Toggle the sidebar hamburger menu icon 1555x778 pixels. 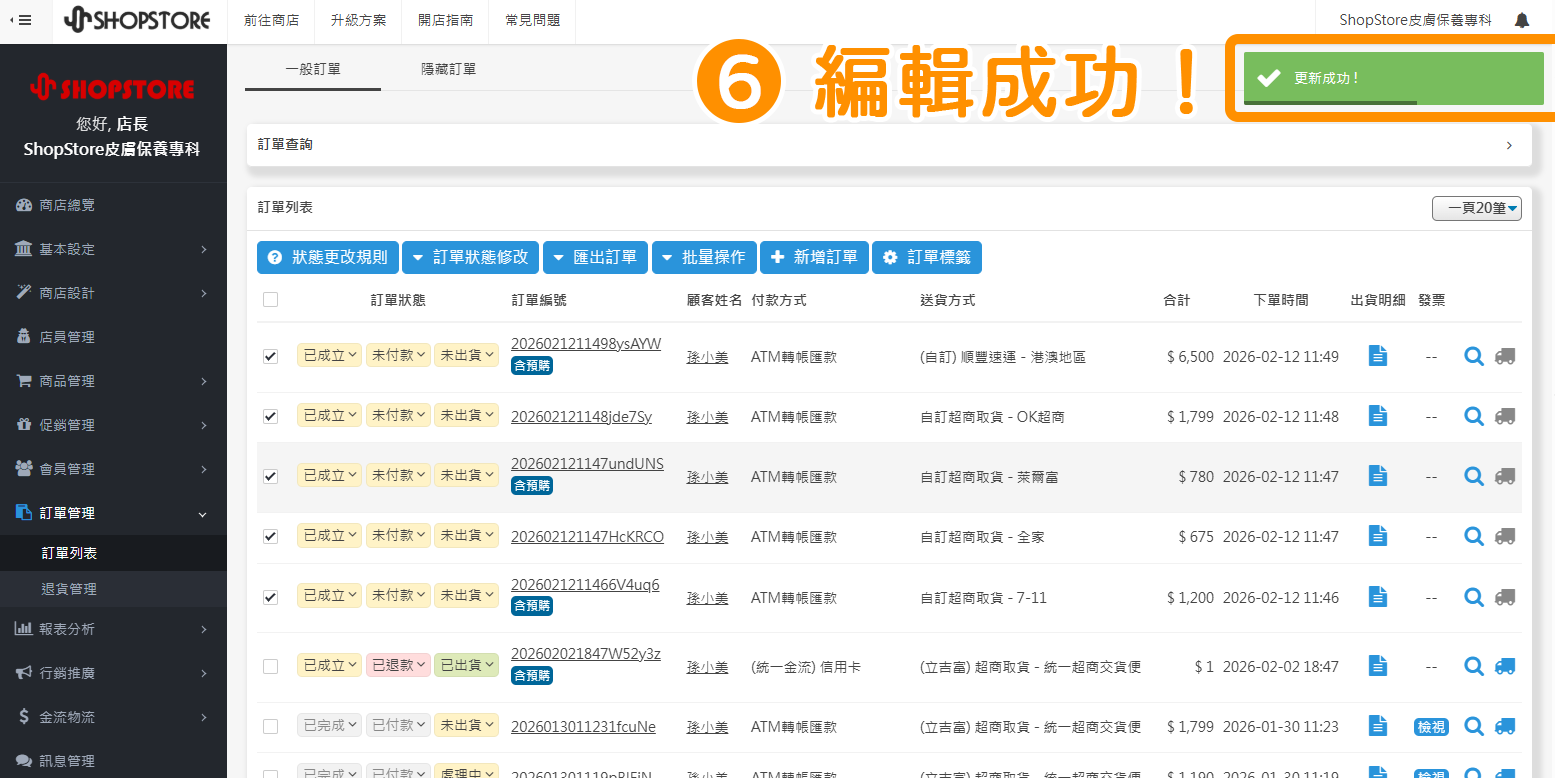pos(20,20)
